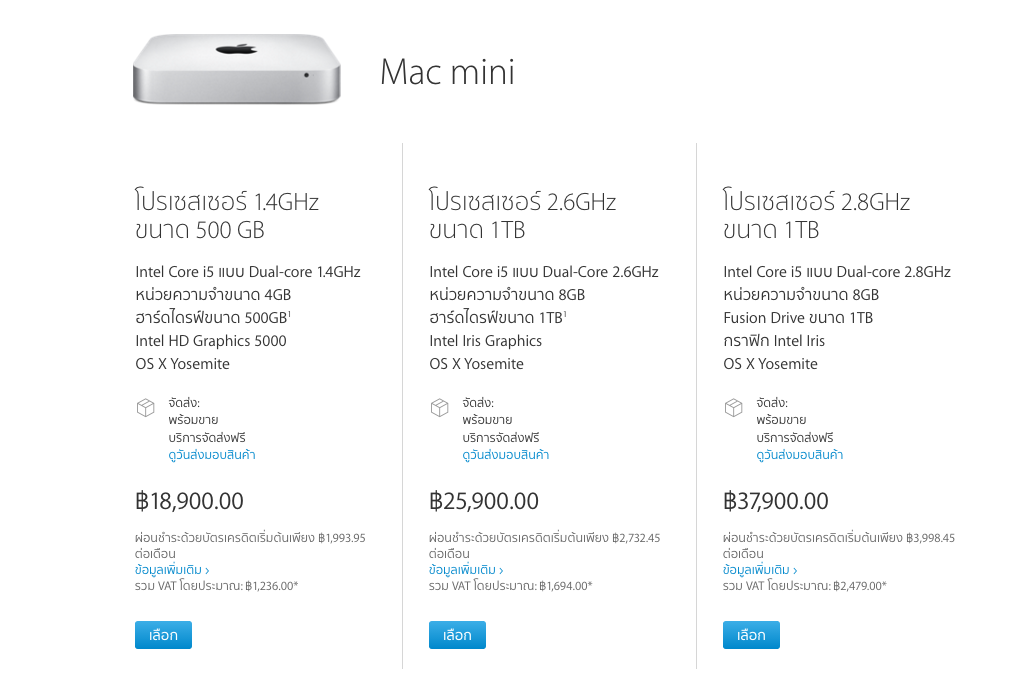
Task: Click the shipping box icon for 2.6GHz model
Action: click(x=440, y=408)
